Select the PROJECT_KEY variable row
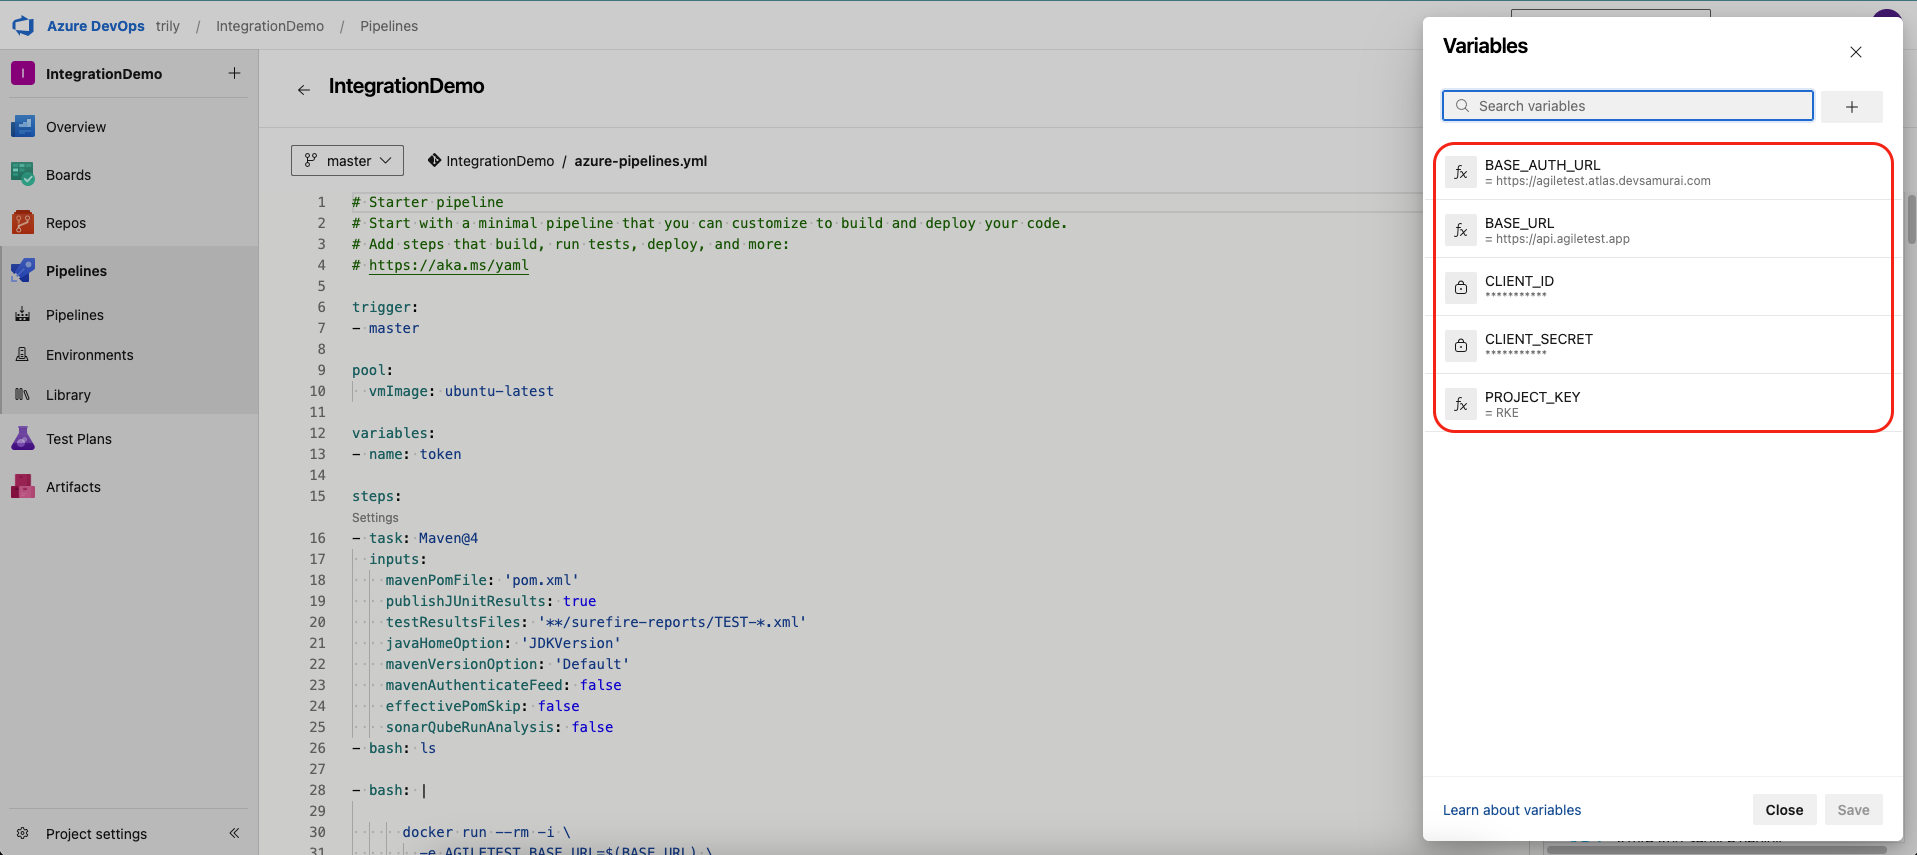This screenshot has width=1917, height=855. (1663, 404)
